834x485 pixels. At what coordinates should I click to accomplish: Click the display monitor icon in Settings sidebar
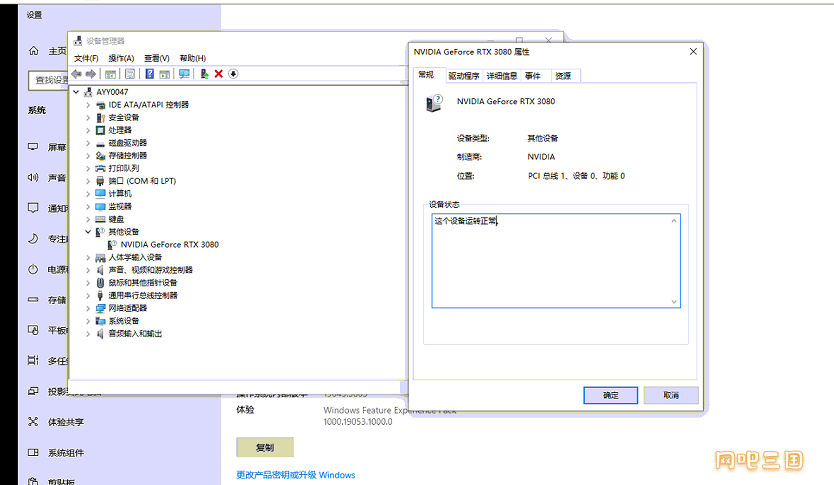[33, 146]
